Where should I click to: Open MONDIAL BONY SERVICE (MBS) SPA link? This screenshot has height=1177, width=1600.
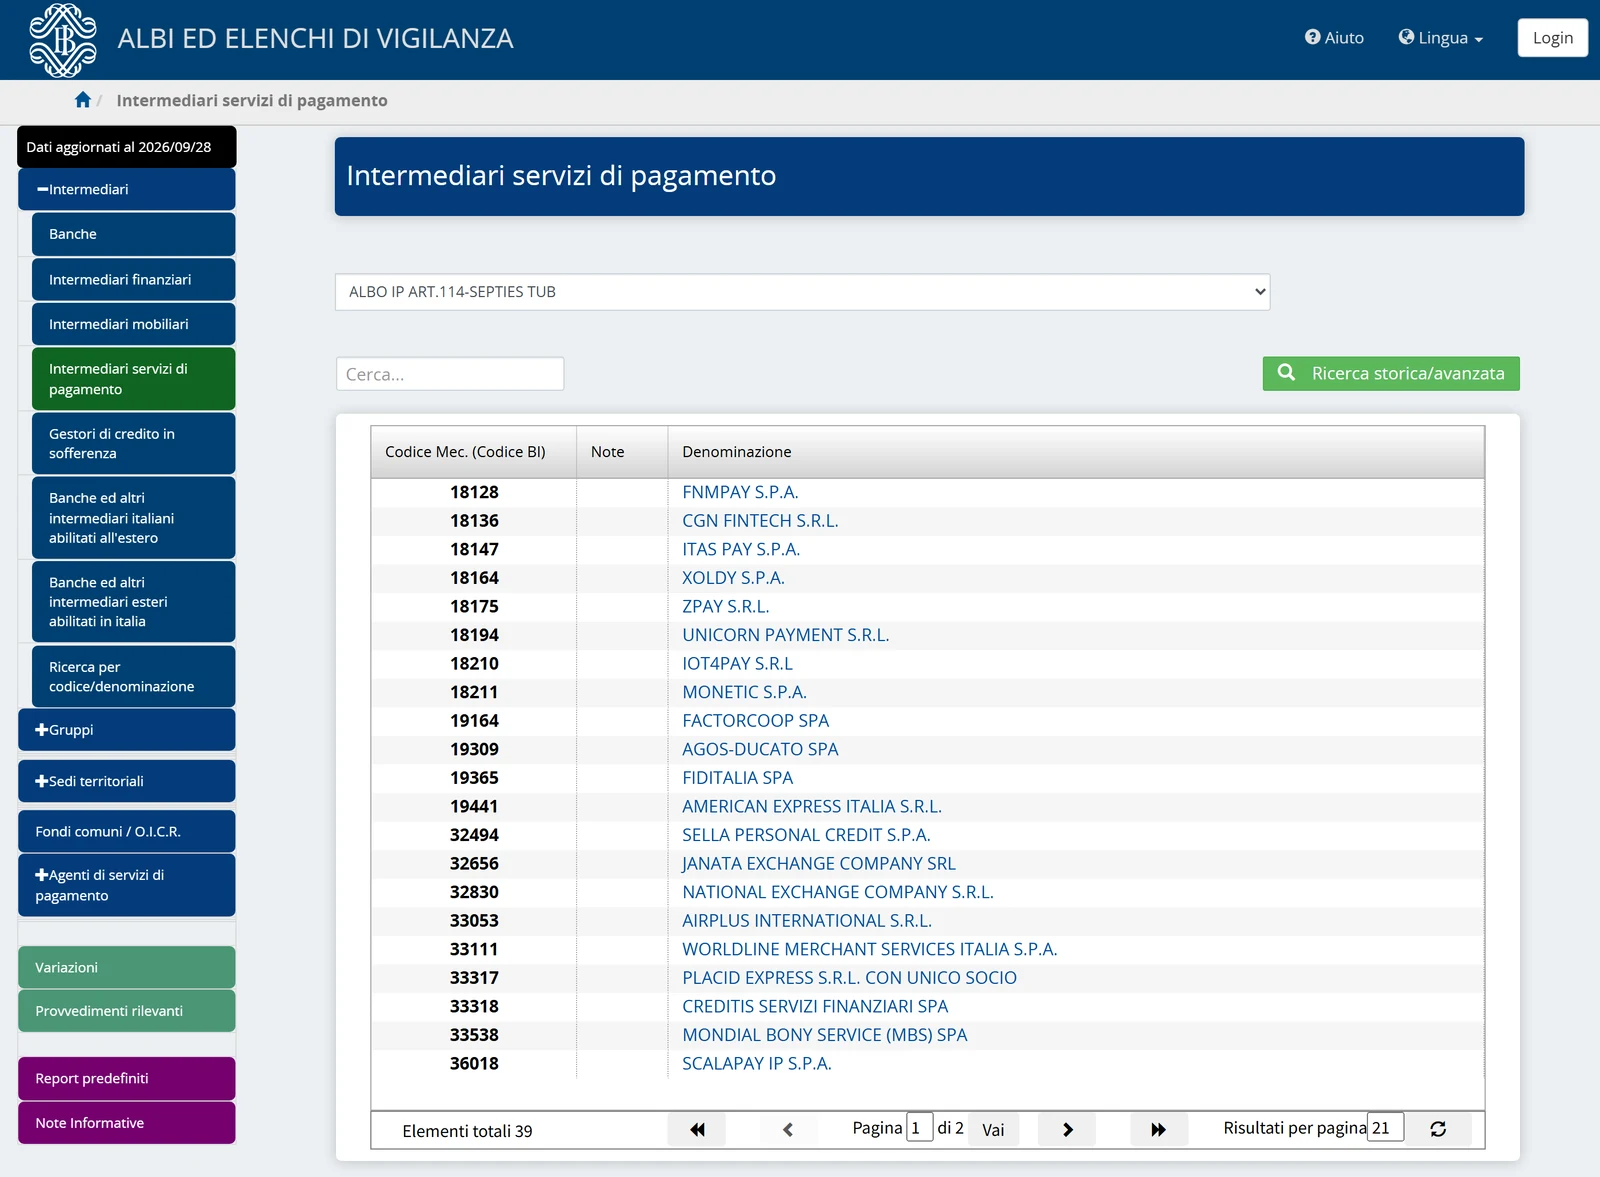(825, 1035)
